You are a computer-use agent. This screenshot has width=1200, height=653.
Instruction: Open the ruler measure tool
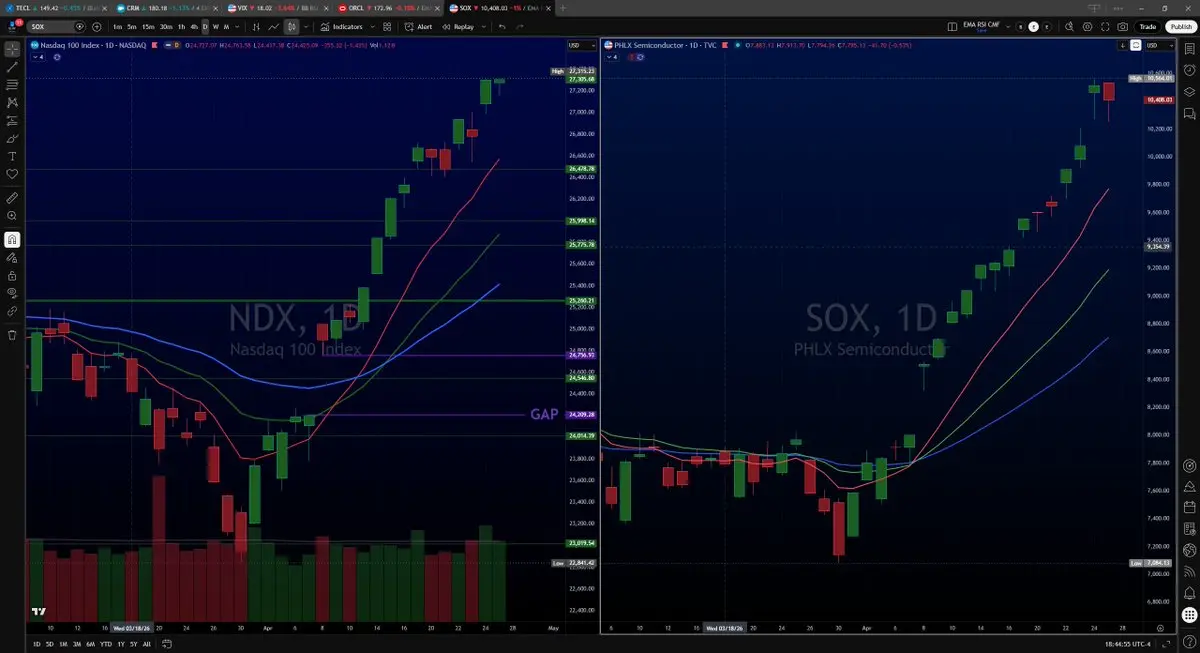[x=14, y=198]
